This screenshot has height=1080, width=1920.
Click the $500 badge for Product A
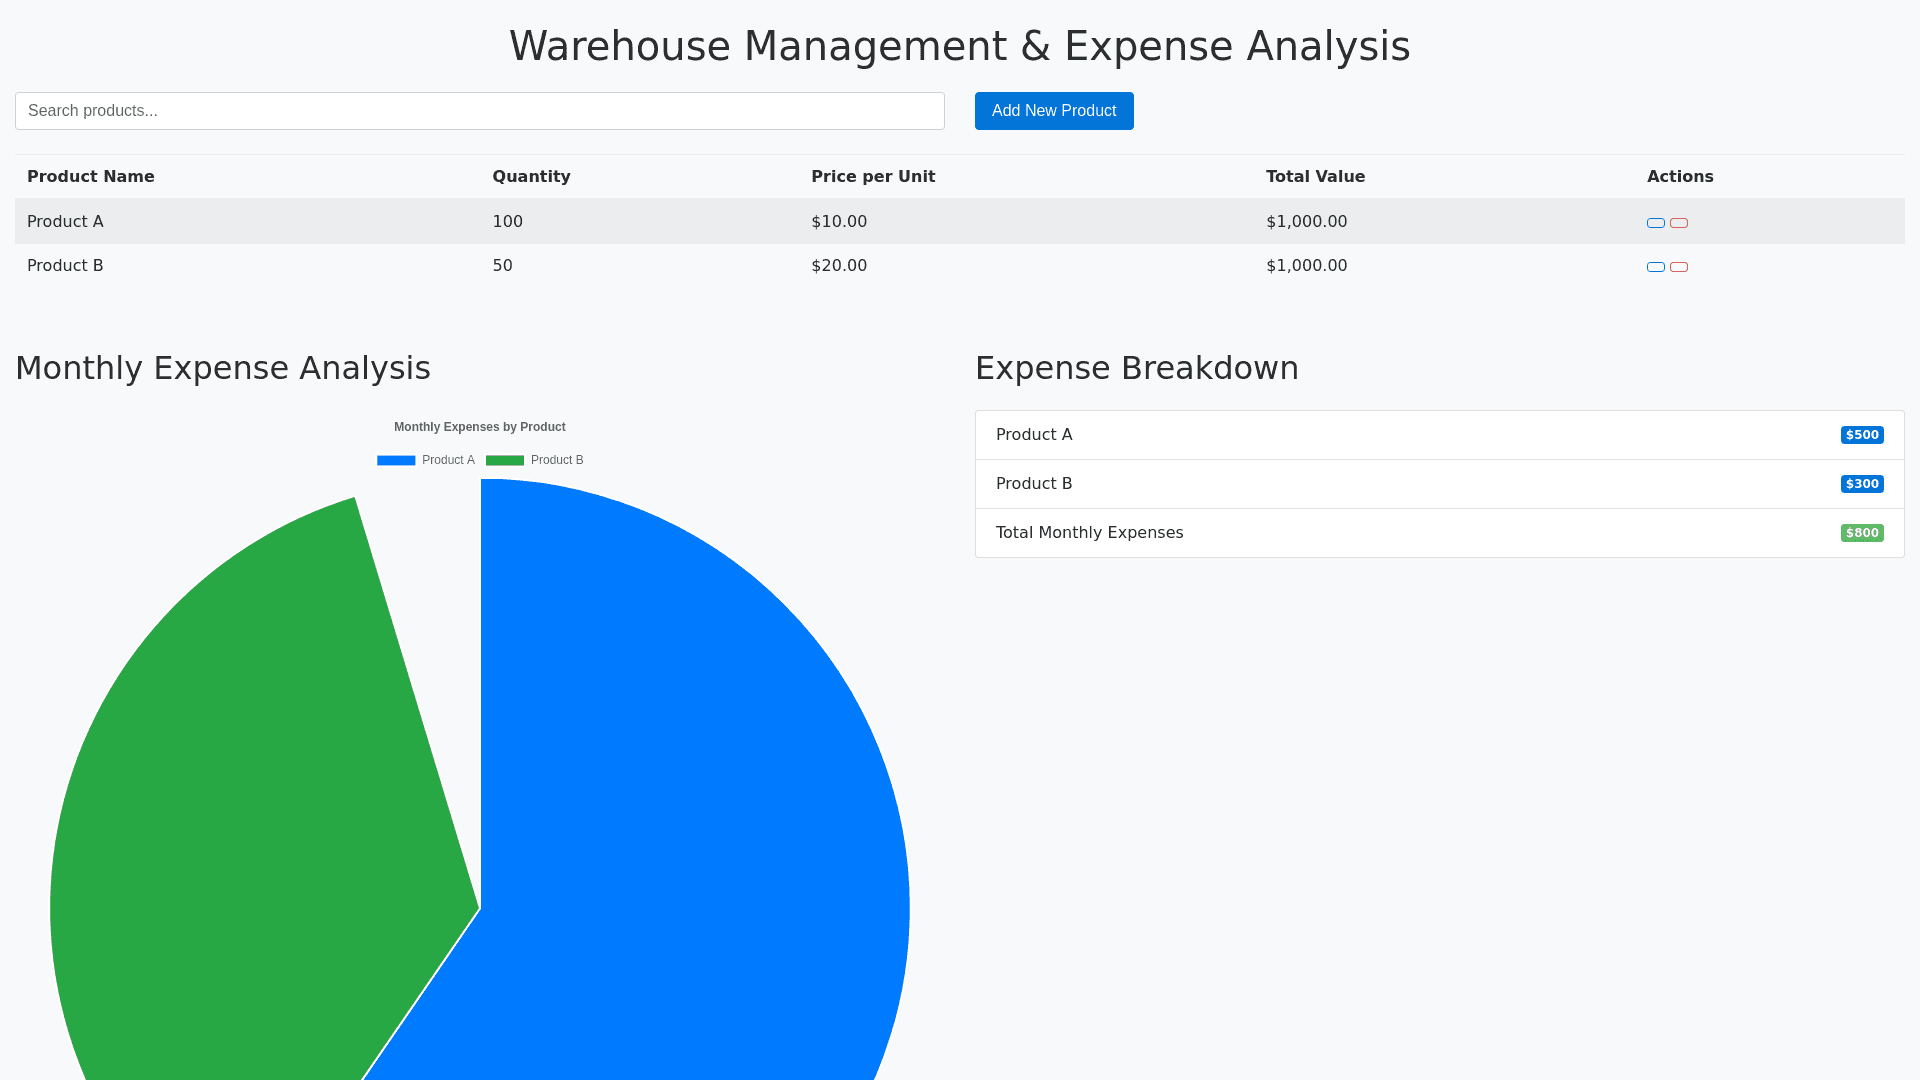(1862, 435)
